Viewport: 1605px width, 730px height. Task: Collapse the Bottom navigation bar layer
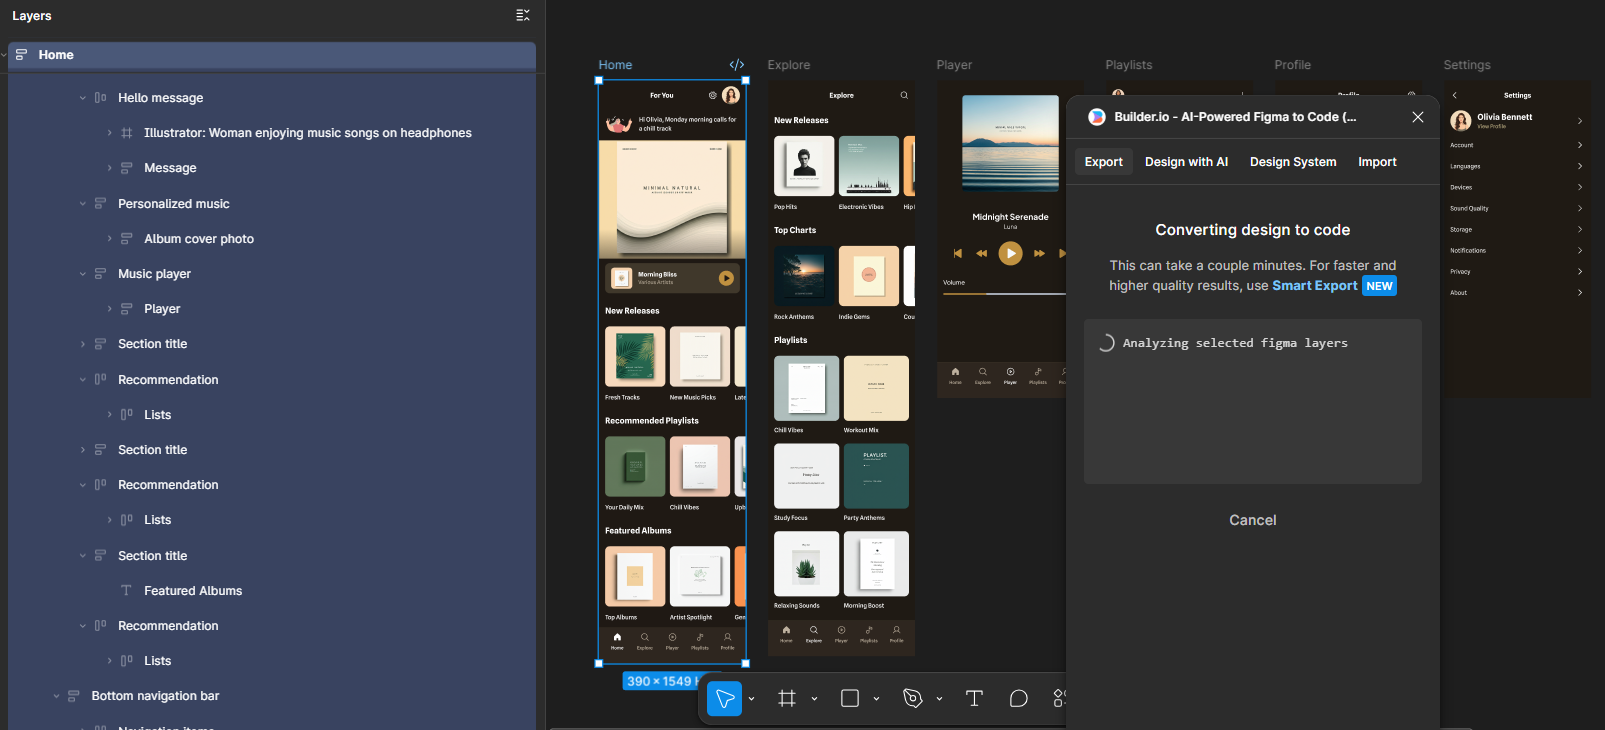pyautogui.click(x=56, y=696)
